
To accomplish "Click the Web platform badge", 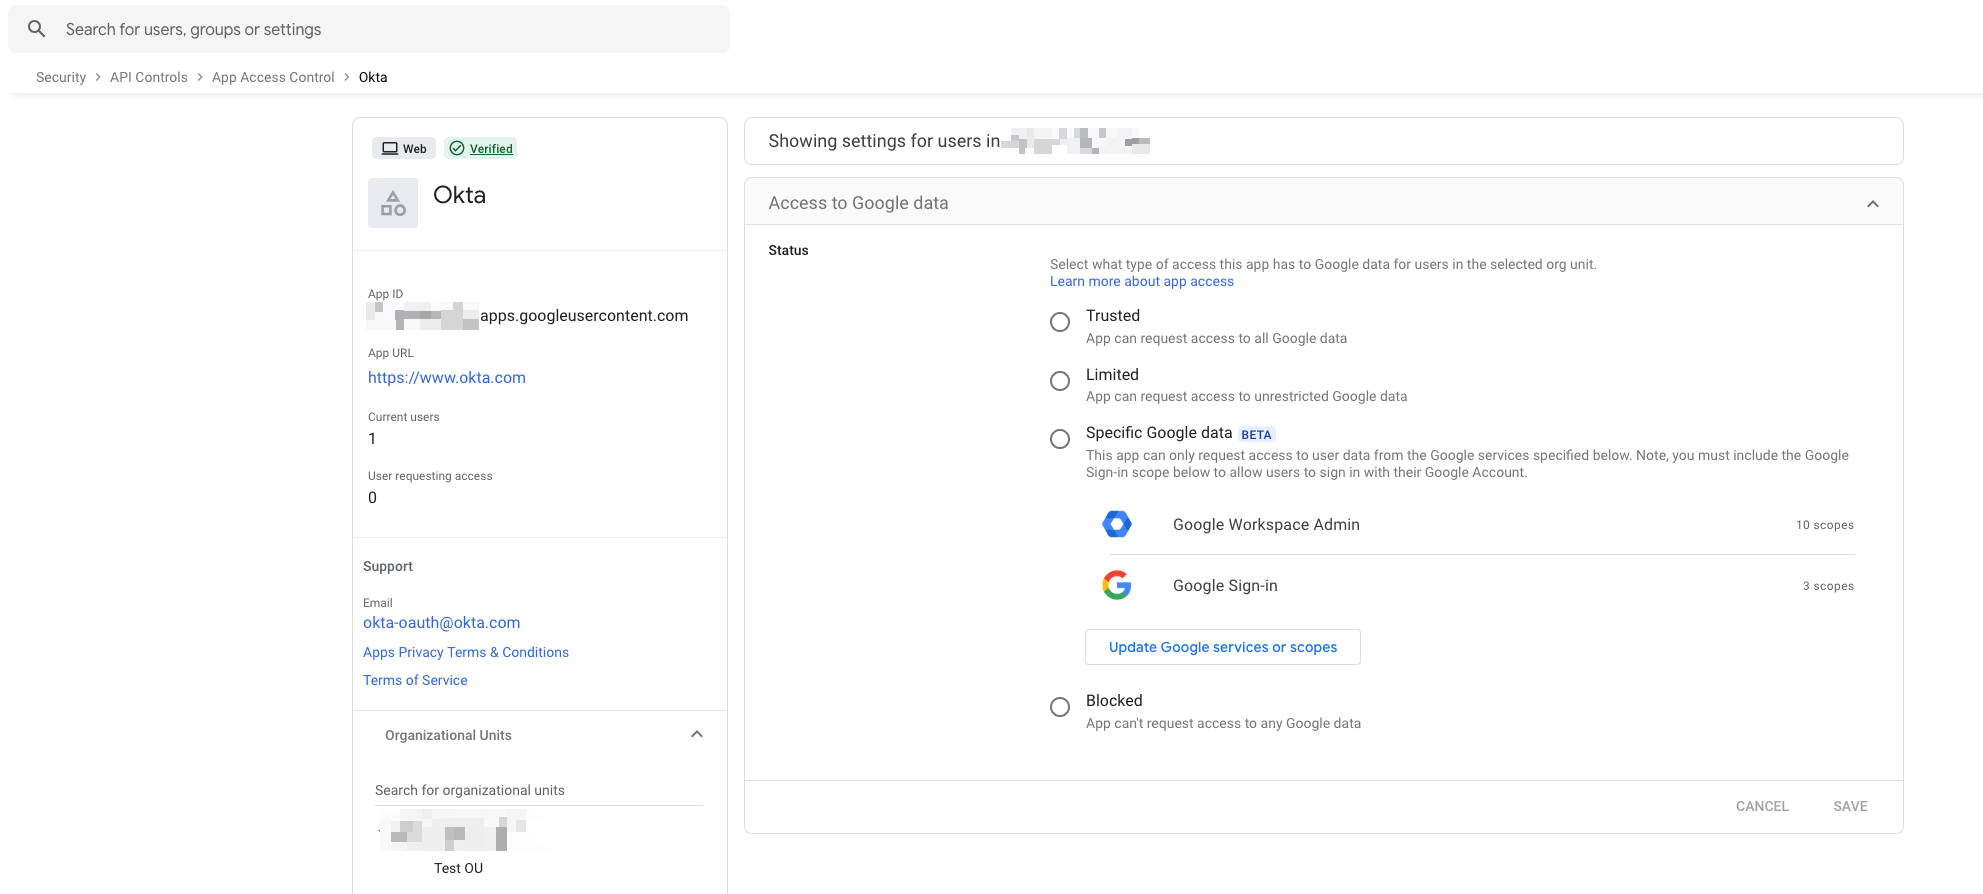I will pos(404,148).
